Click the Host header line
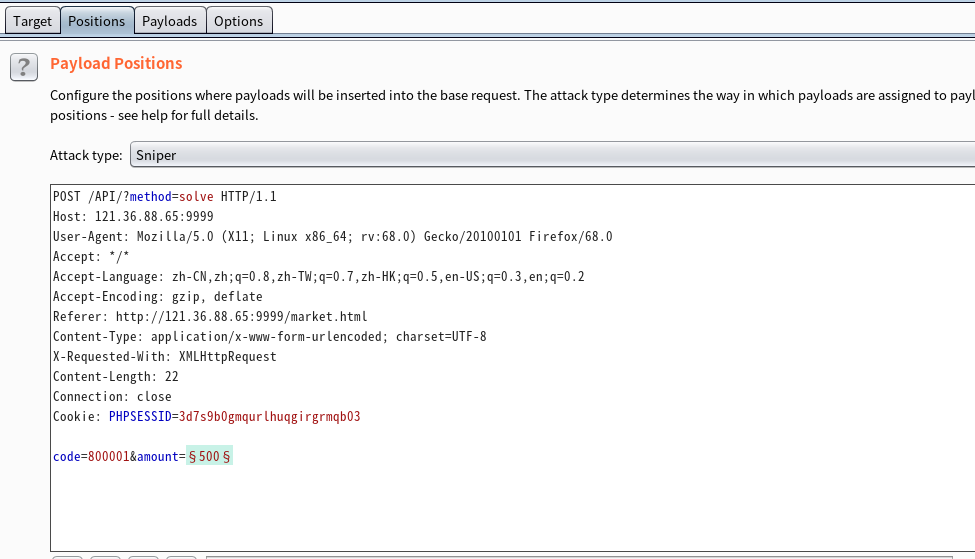The image size is (975, 559). coord(132,217)
